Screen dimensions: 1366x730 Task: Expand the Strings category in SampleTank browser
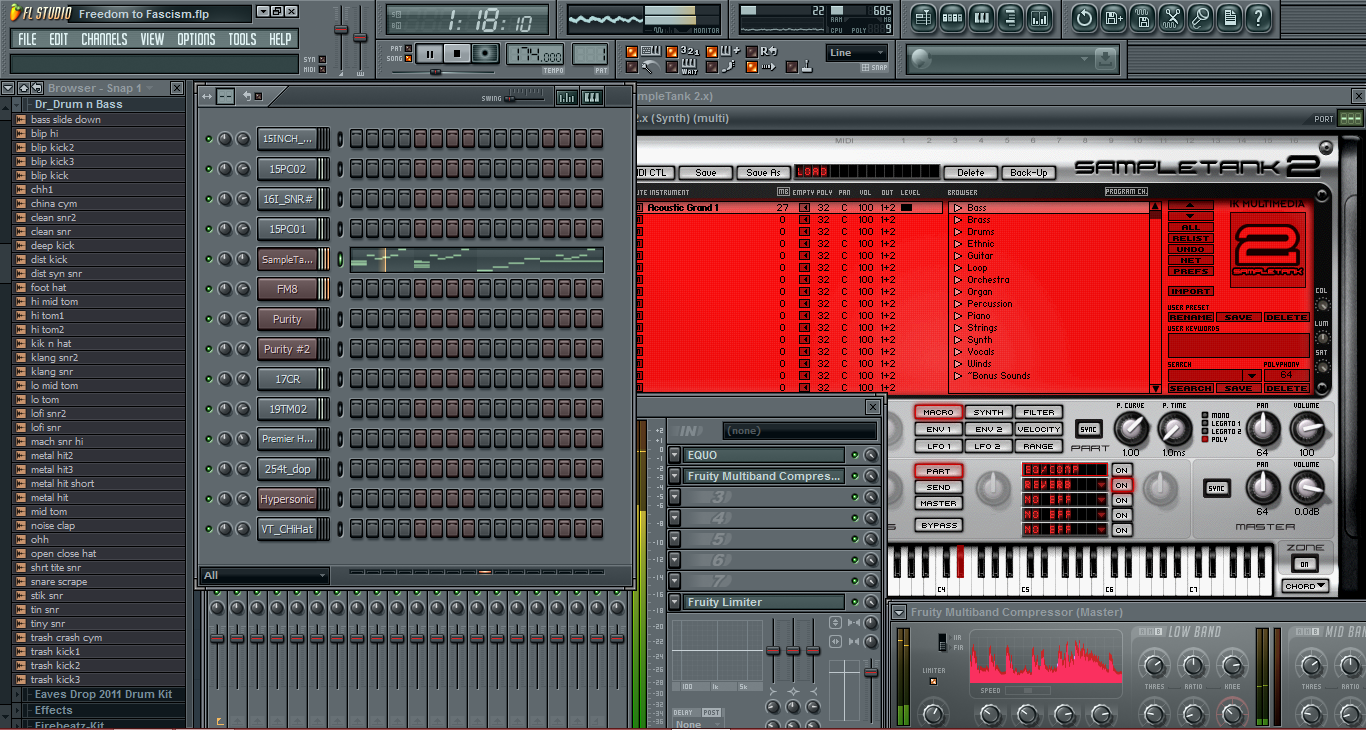(957, 328)
